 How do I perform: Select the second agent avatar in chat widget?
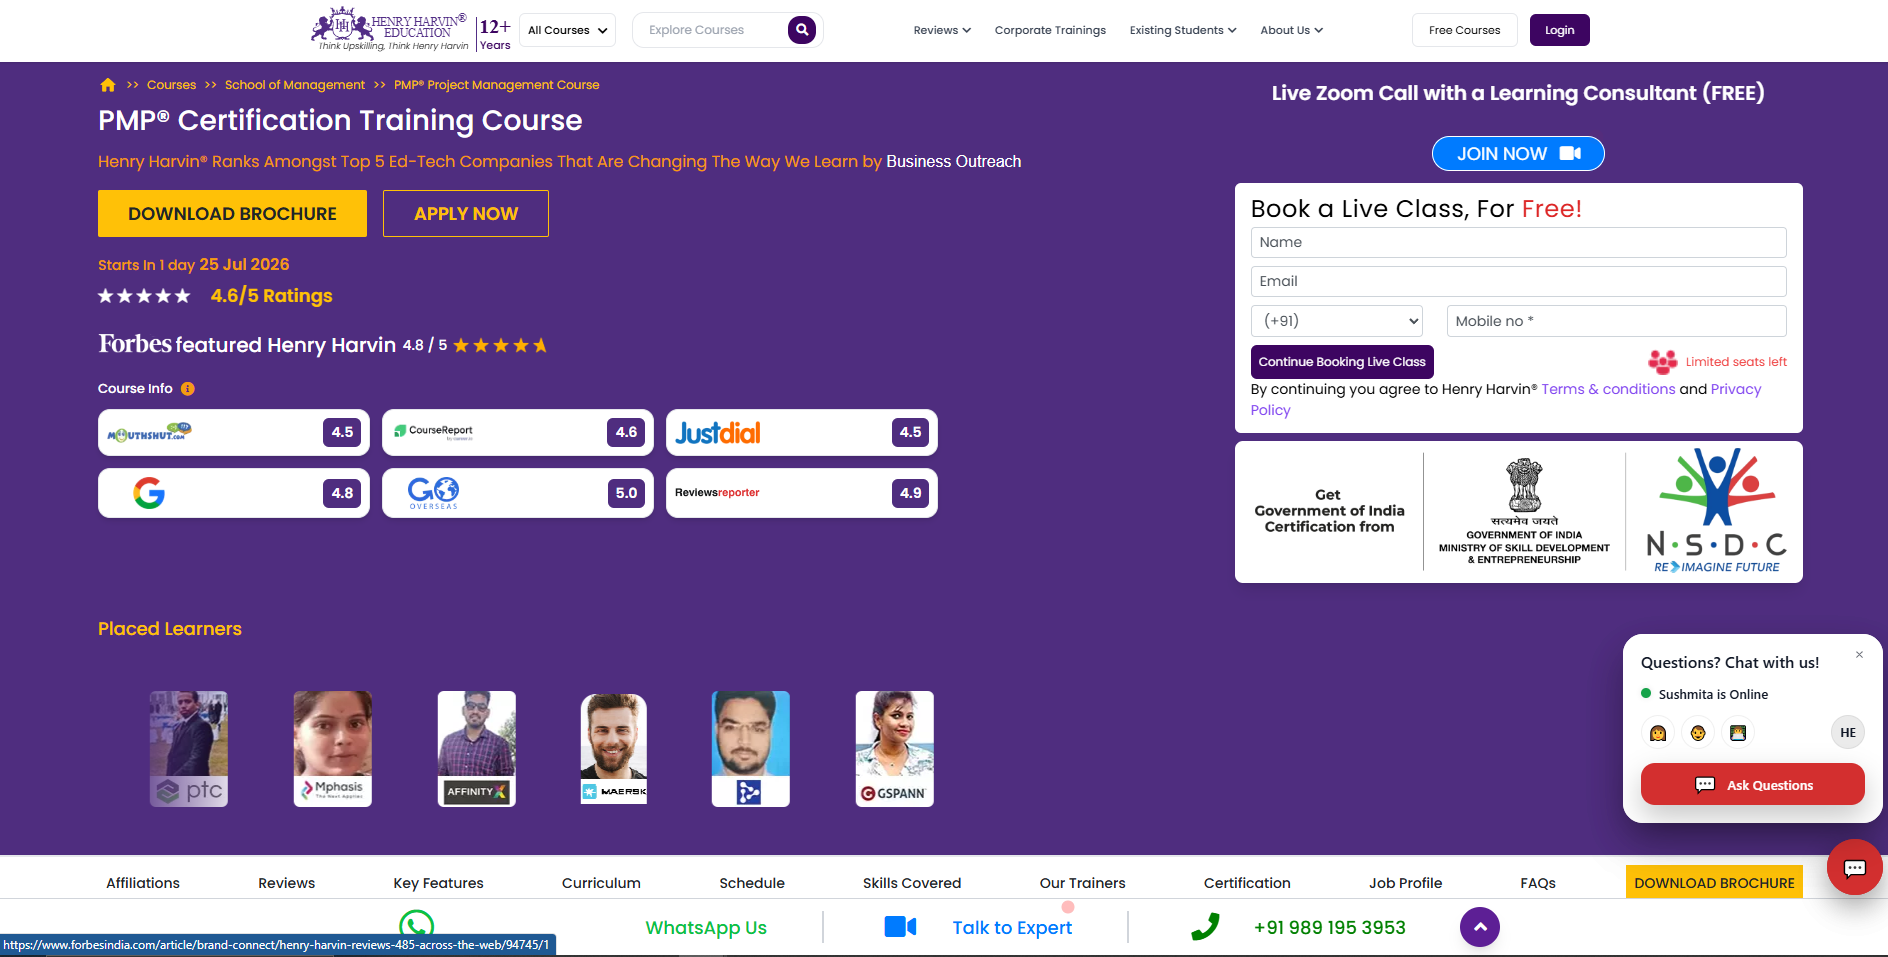point(1698,733)
